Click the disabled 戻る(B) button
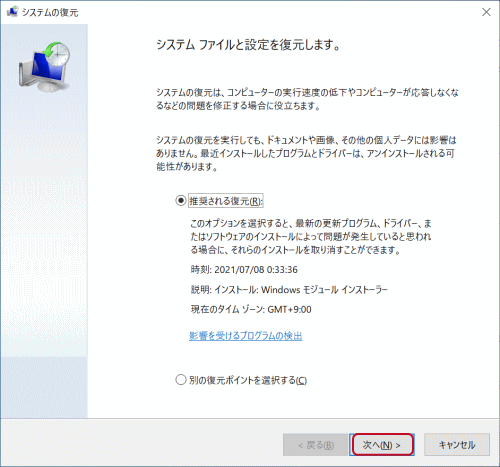The image size is (500, 467). [x=315, y=445]
